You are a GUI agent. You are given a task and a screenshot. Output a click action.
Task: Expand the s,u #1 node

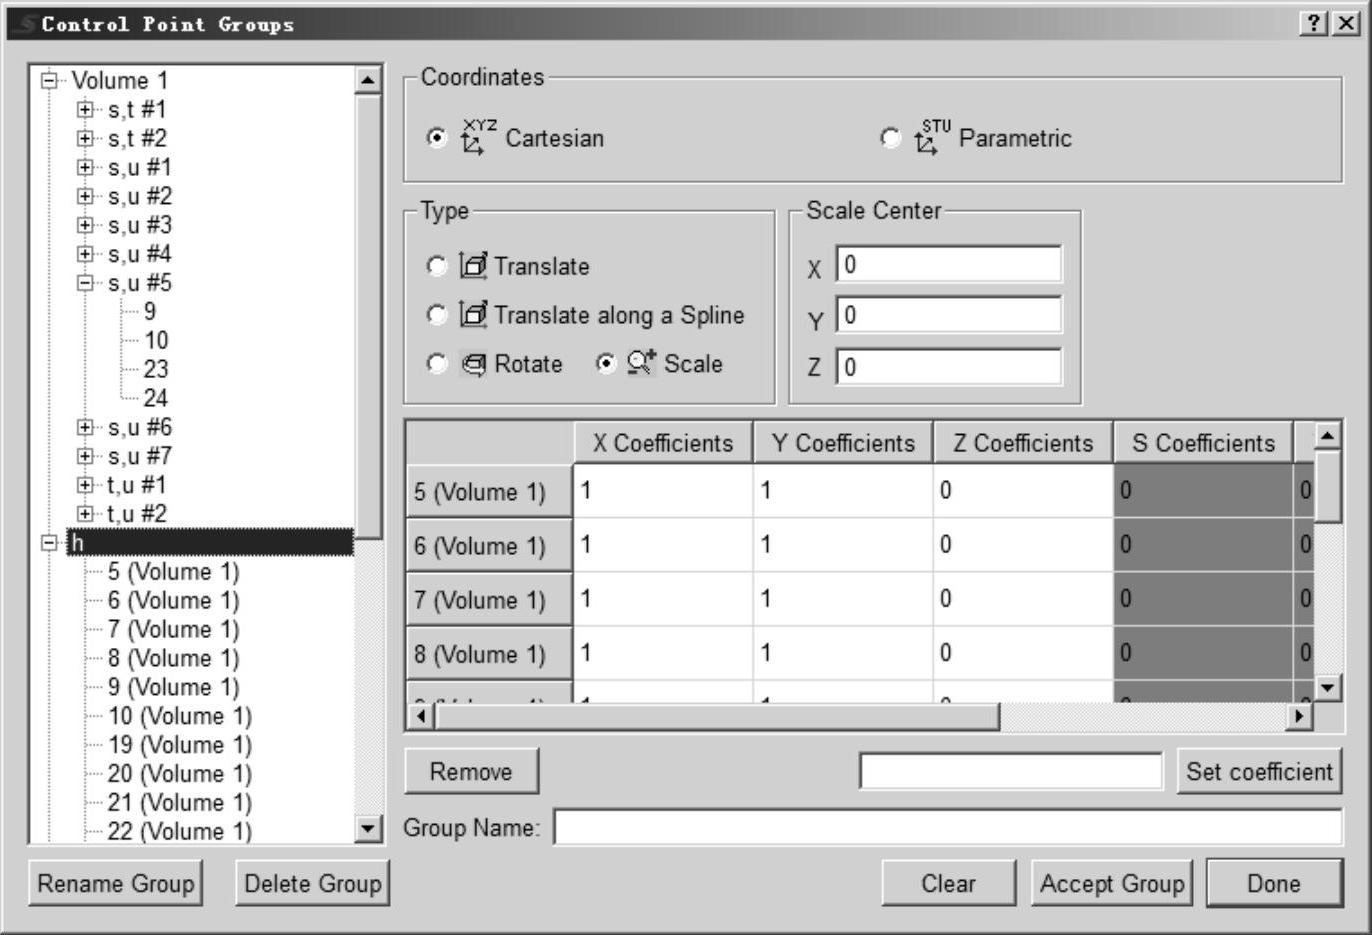pos(85,168)
